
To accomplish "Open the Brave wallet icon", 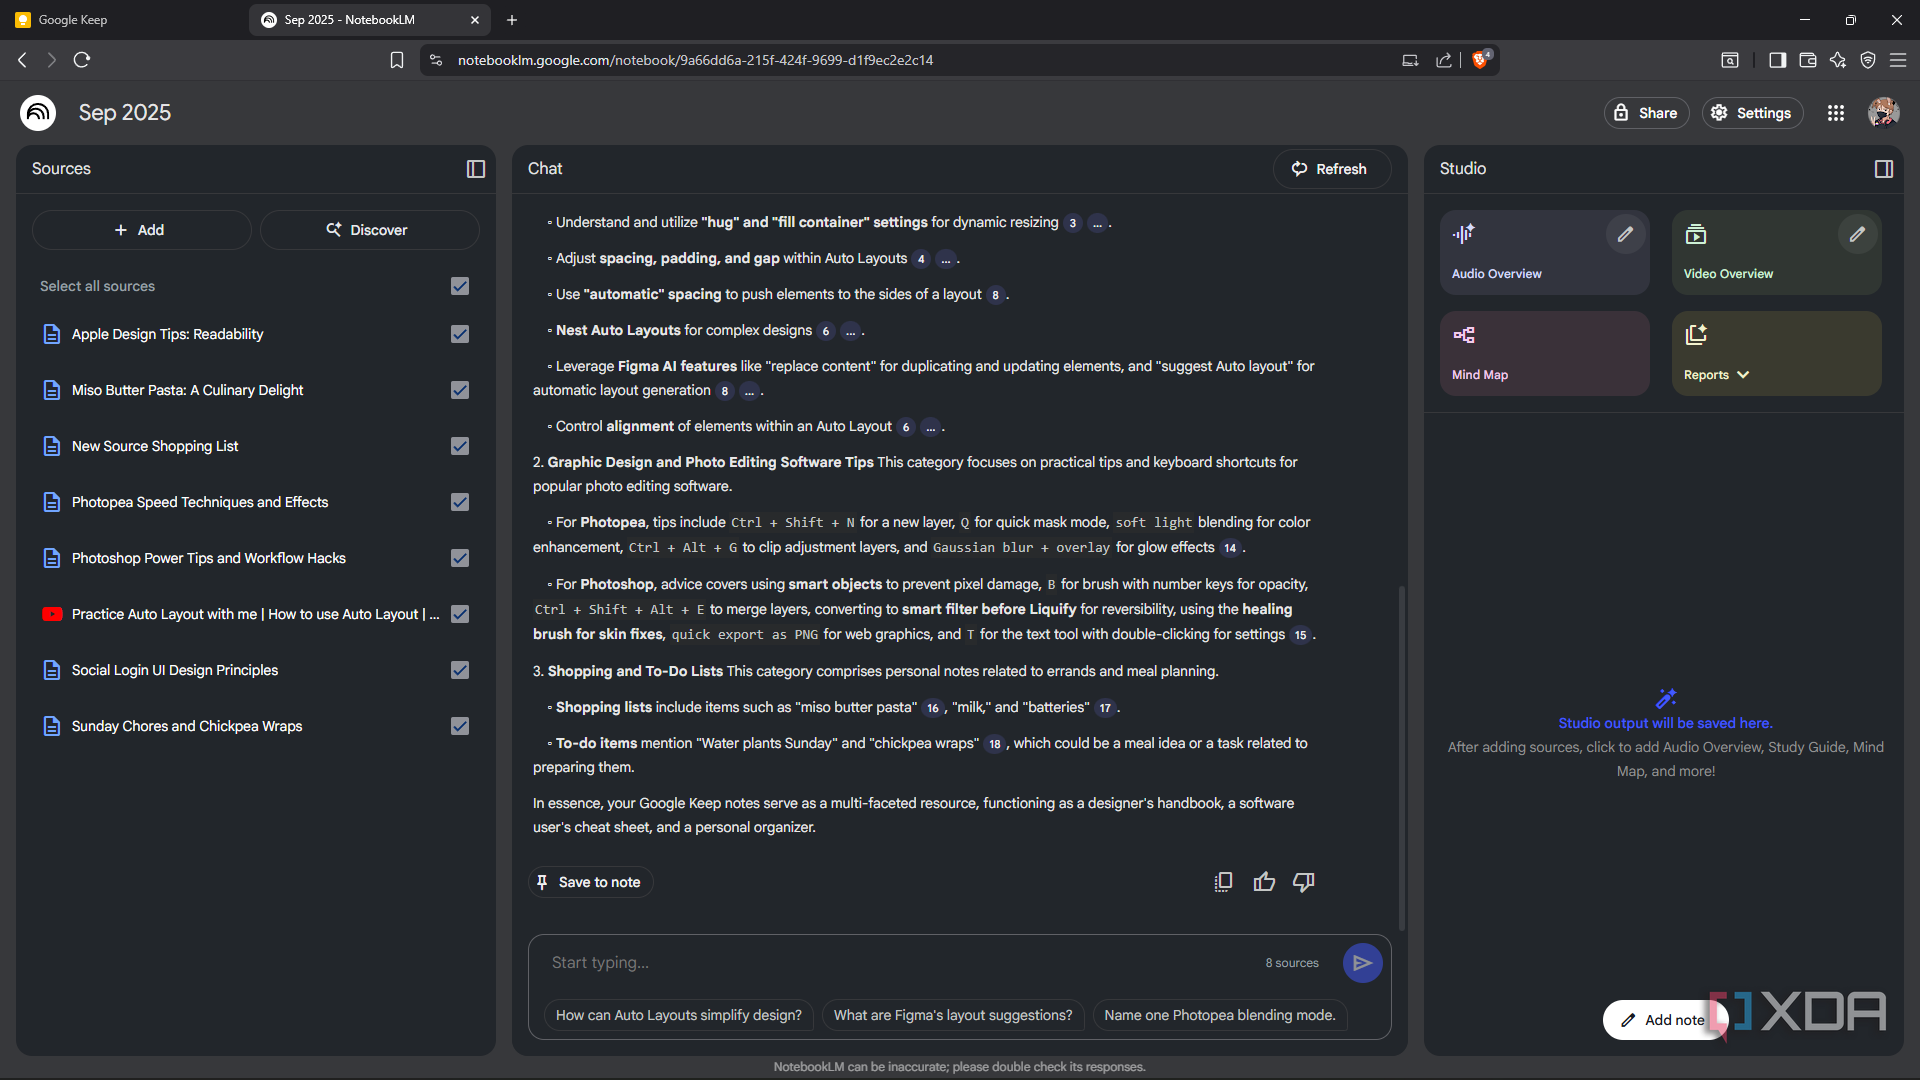I will tap(1808, 60).
